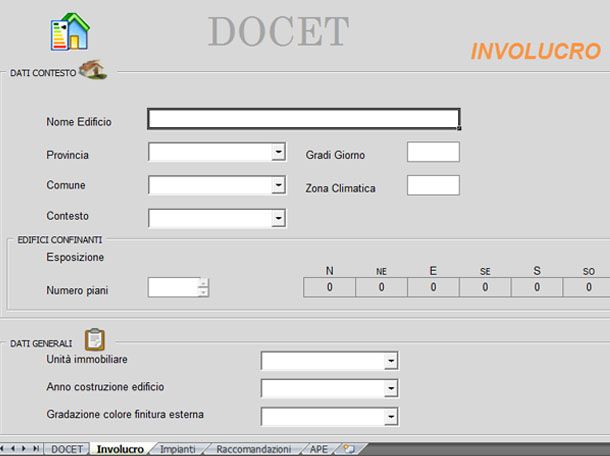Switch to the Impianti sheet tab
This screenshot has width=610, height=456.
(x=177, y=449)
